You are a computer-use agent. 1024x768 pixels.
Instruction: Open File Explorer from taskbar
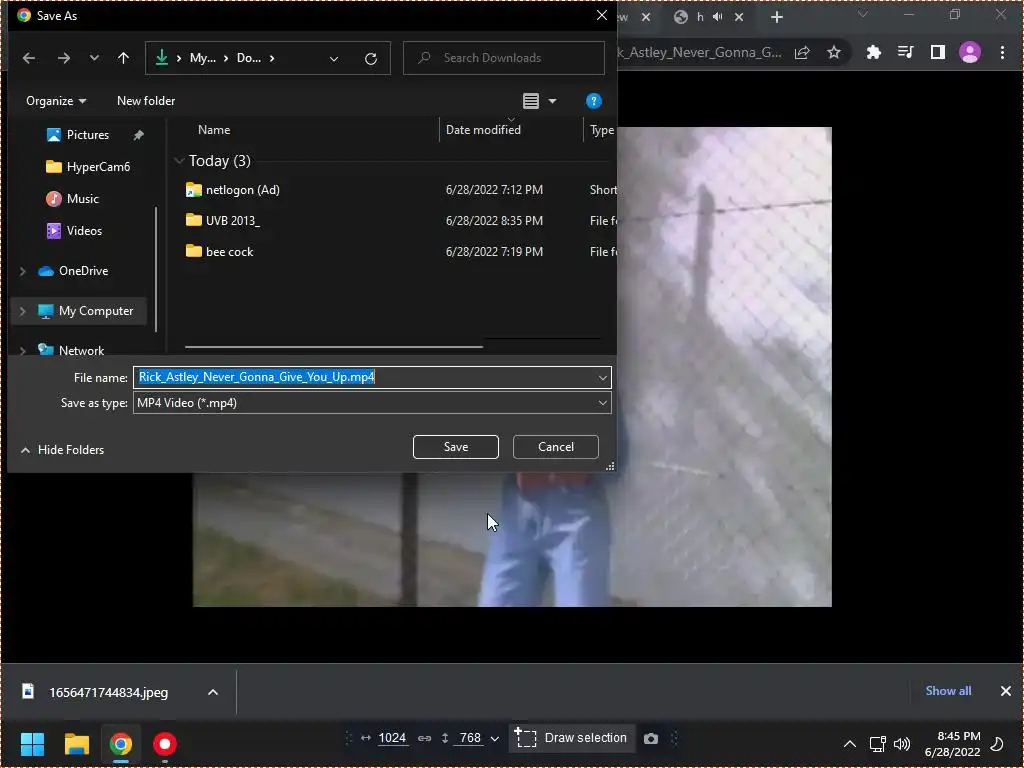(76, 744)
